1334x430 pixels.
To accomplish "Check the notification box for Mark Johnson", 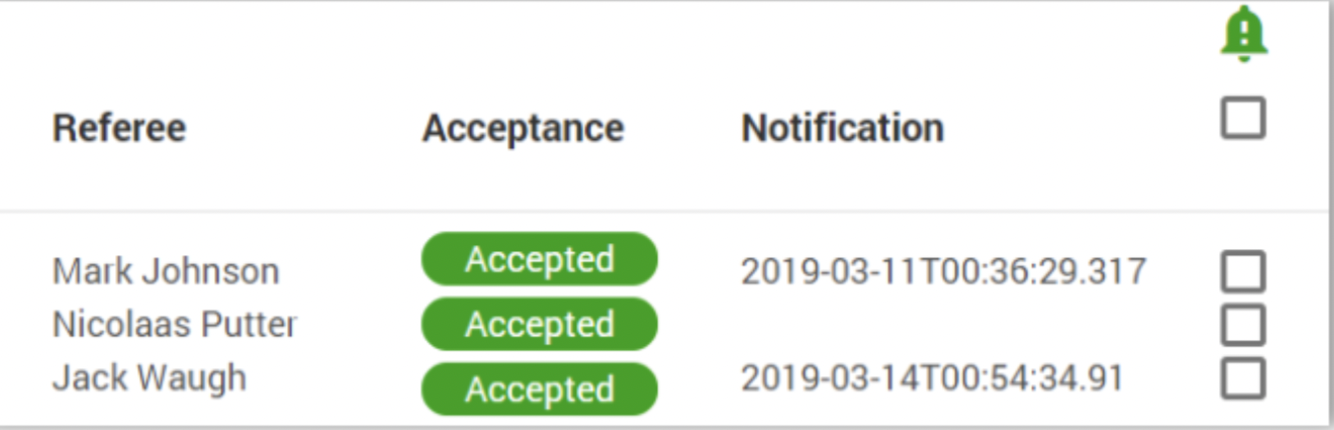I will point(1243,272).
